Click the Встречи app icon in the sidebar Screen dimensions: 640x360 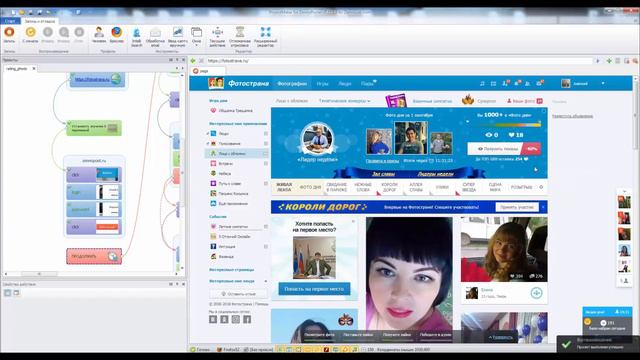click(213, 163)
